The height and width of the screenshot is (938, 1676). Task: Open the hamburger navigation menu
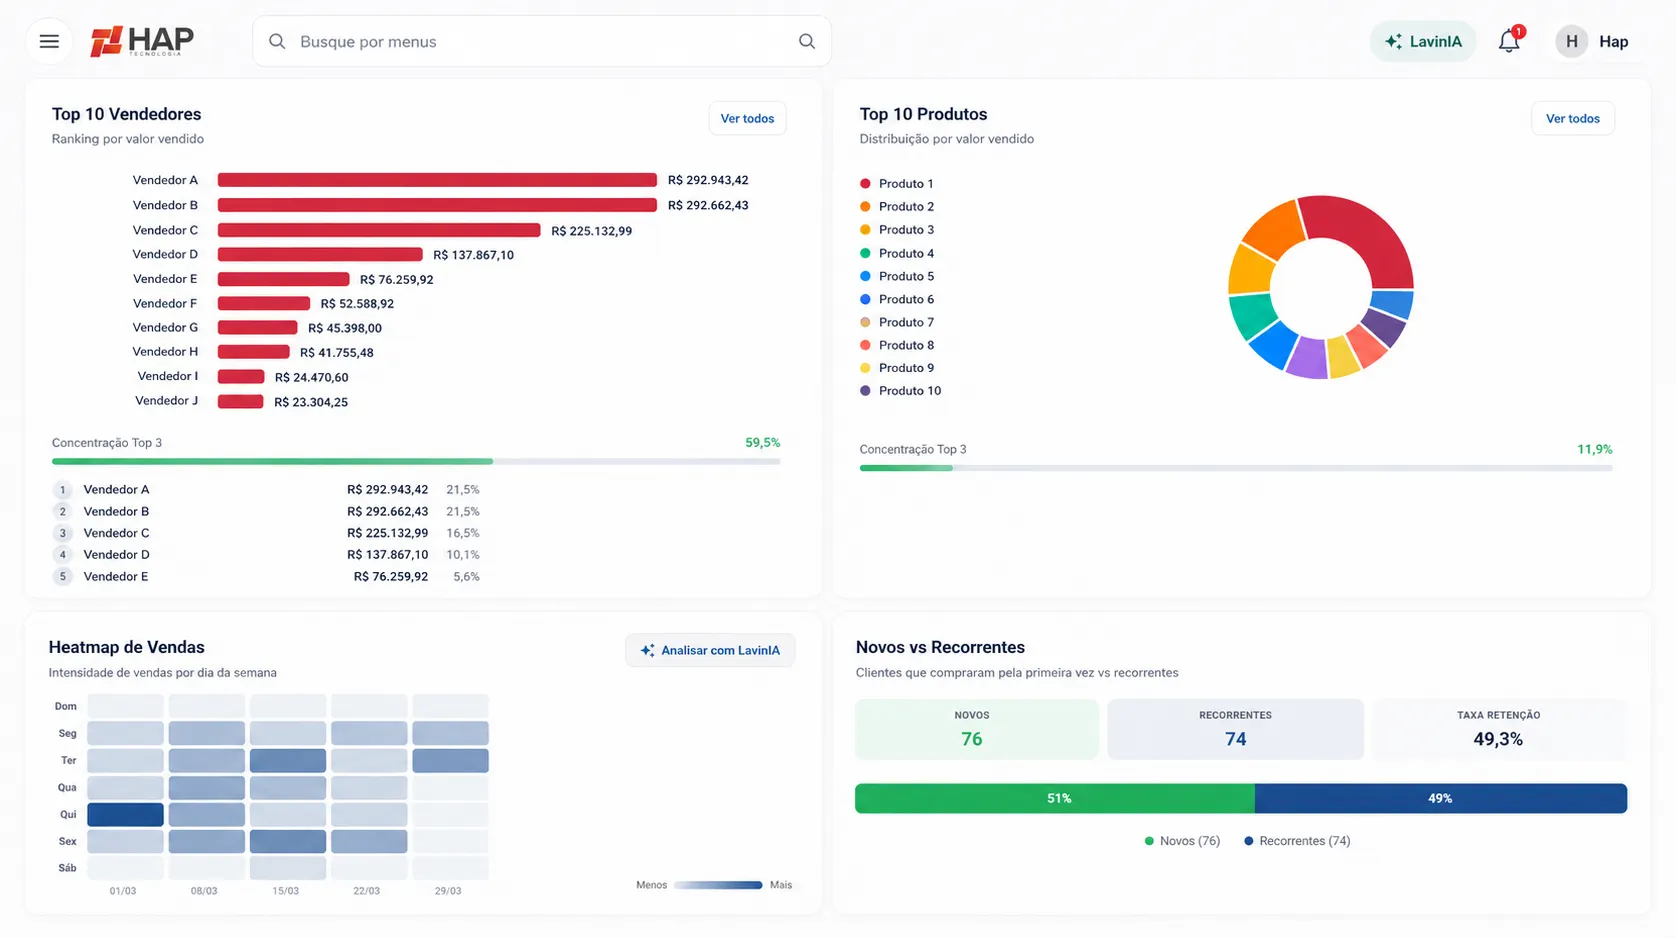click(49, 41)
